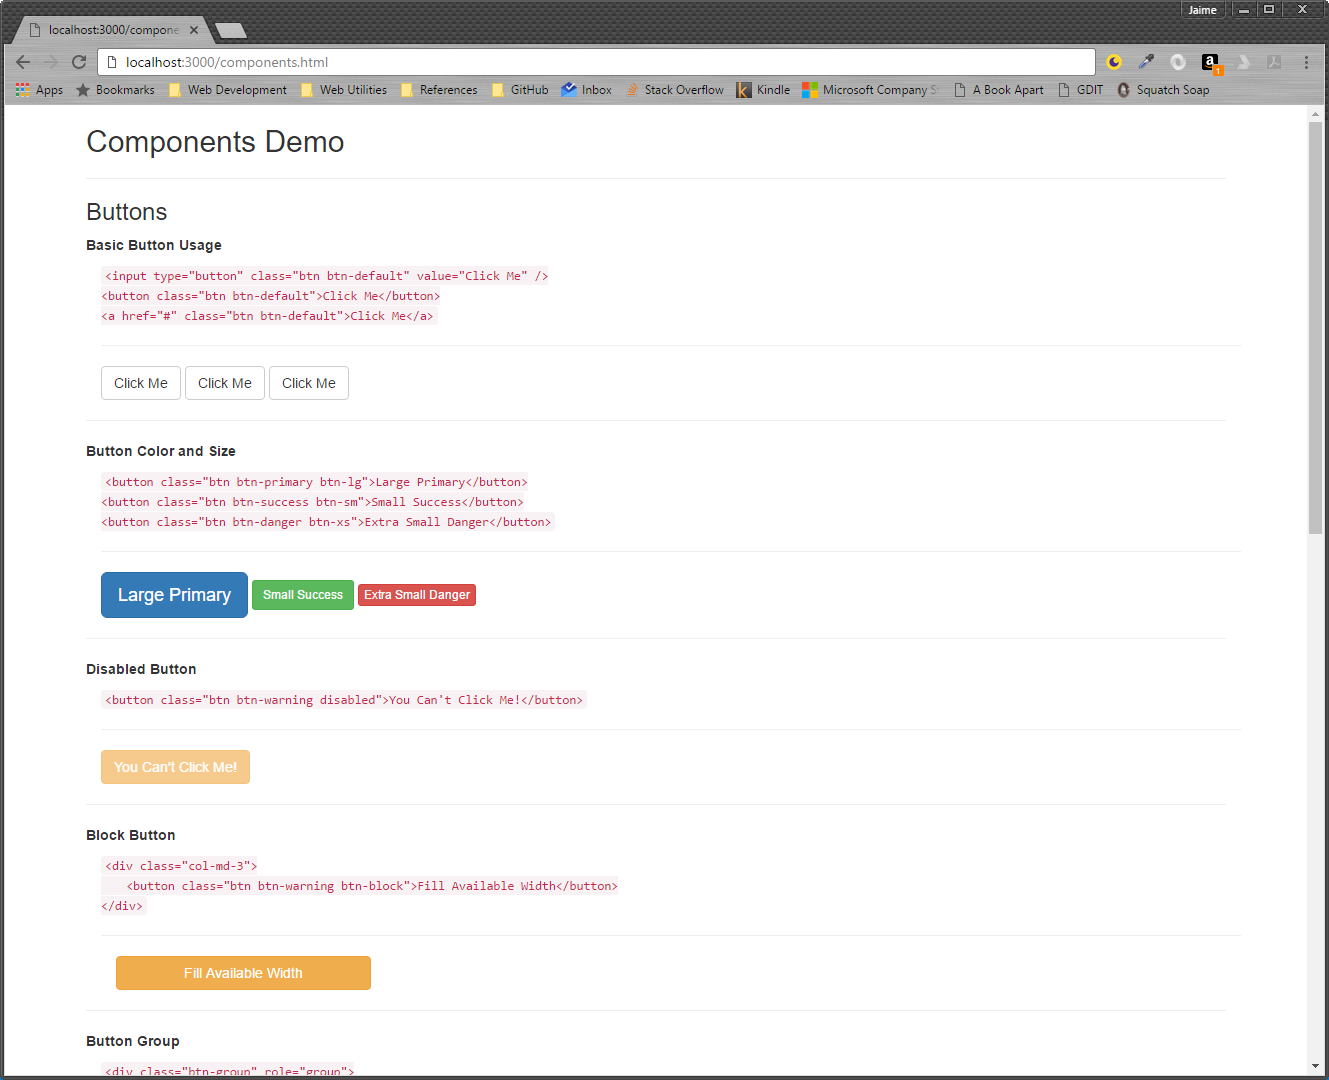Click the green Small Success button
This screenshot has height=1080, width=1329.
tap(303, 595)
